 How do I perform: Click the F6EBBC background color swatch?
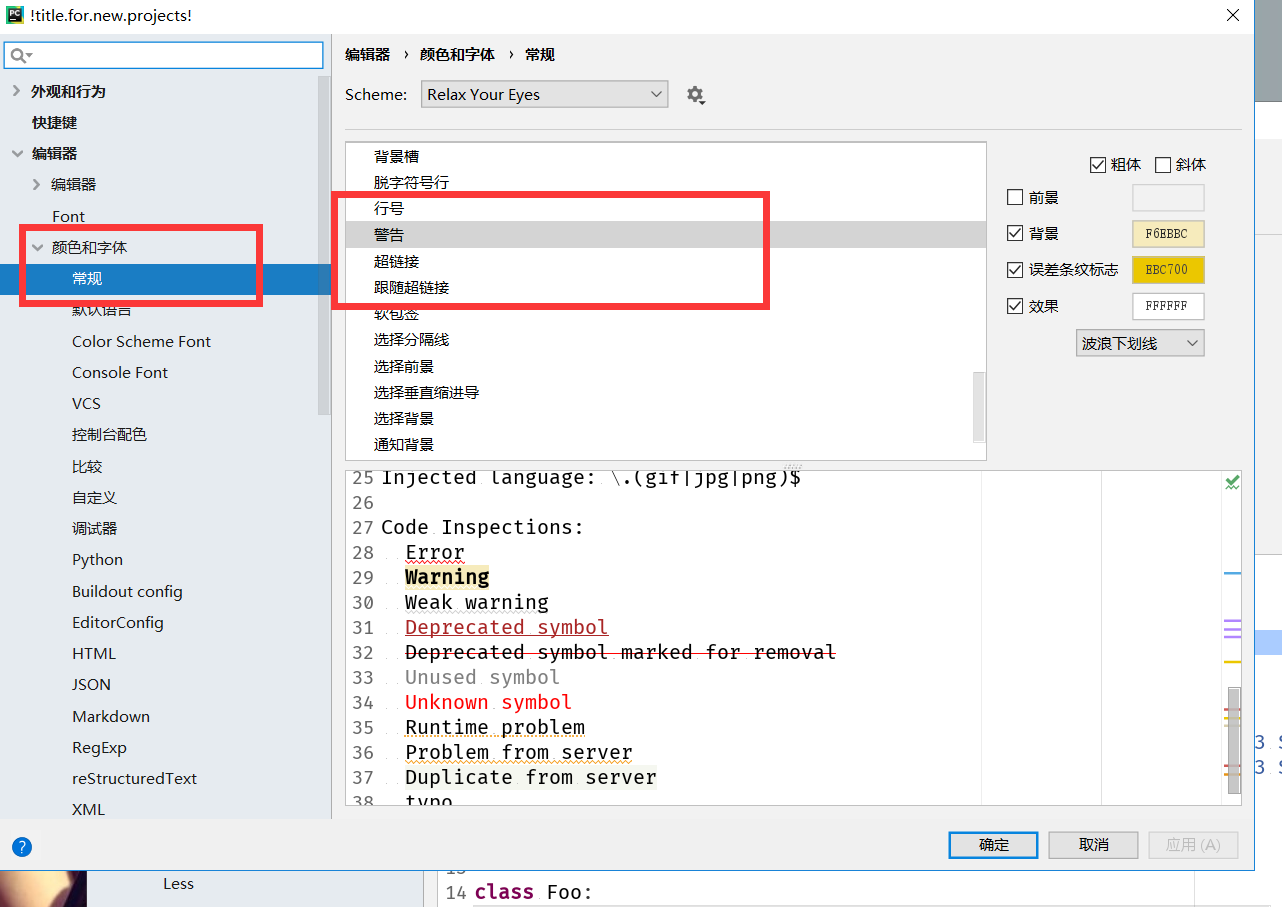tap(1168, 233)
